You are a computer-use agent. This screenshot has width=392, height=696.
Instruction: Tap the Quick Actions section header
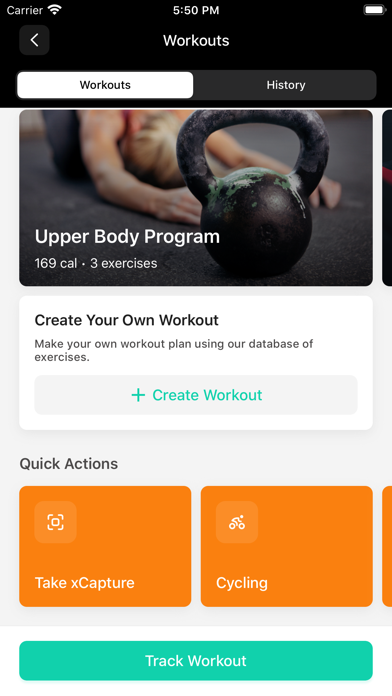coord(69,463)
